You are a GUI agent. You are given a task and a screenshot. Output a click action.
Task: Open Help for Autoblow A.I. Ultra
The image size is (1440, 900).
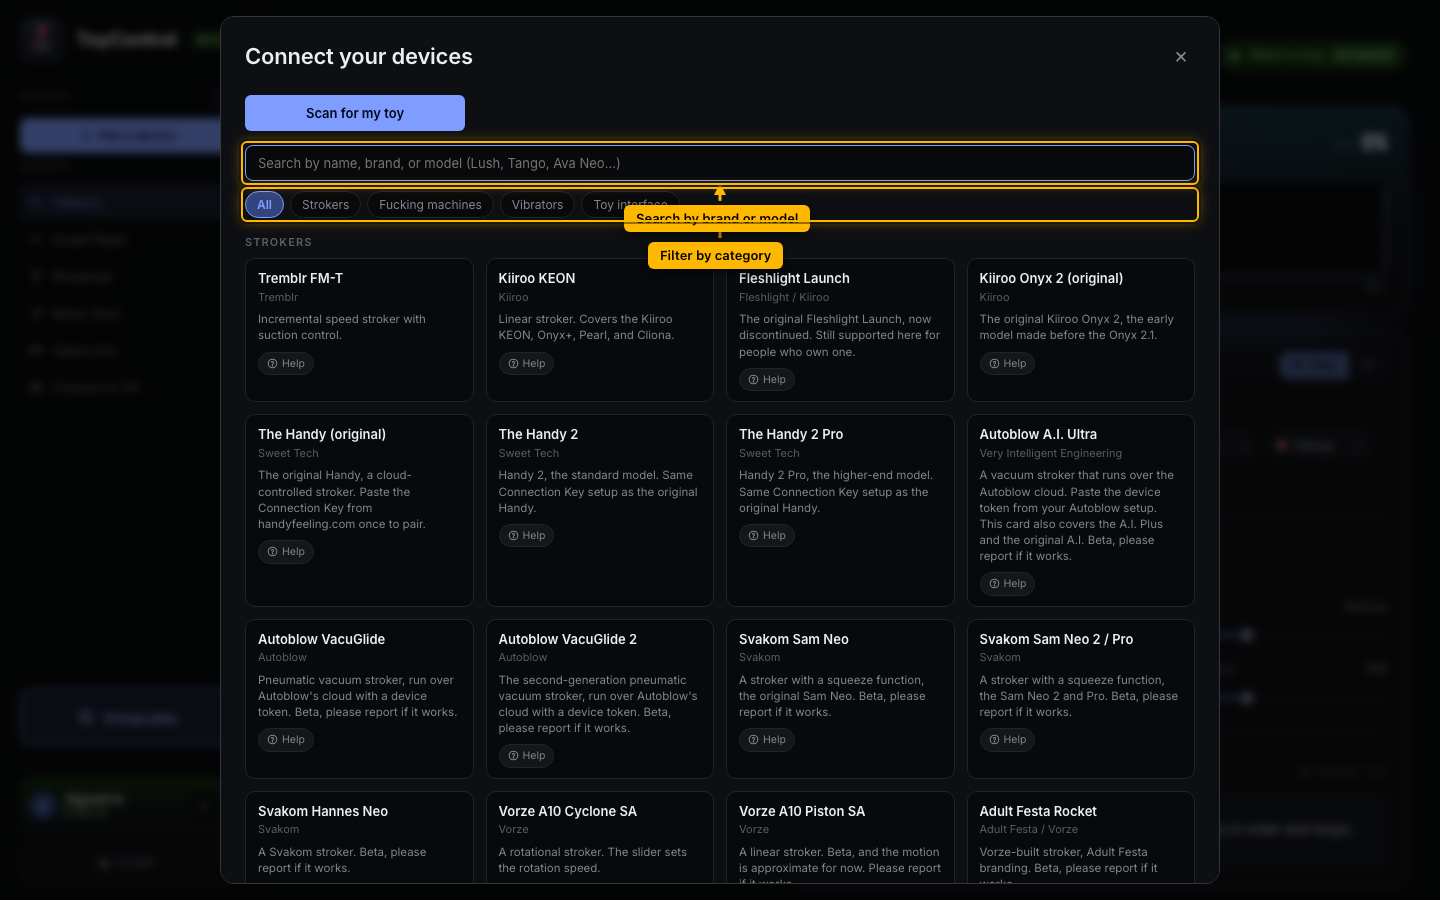pos(1007,584)
